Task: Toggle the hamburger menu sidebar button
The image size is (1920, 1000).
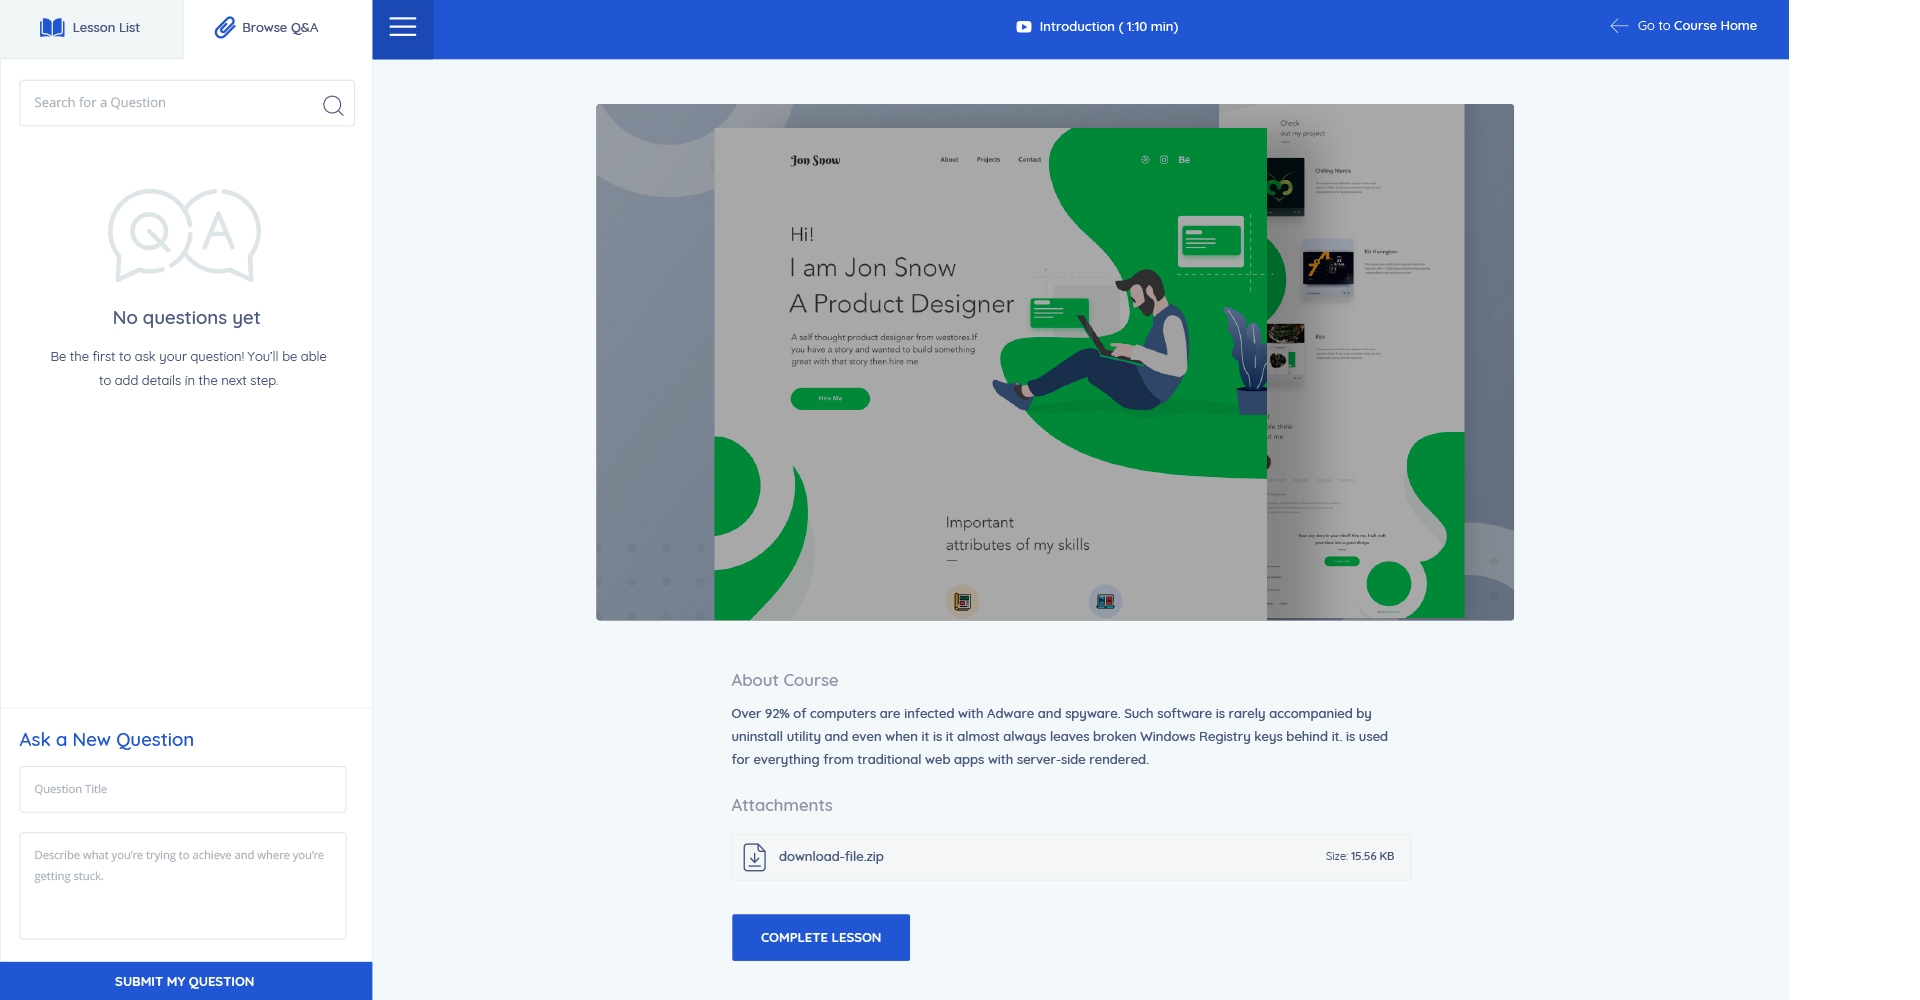Action: [403, 28]
